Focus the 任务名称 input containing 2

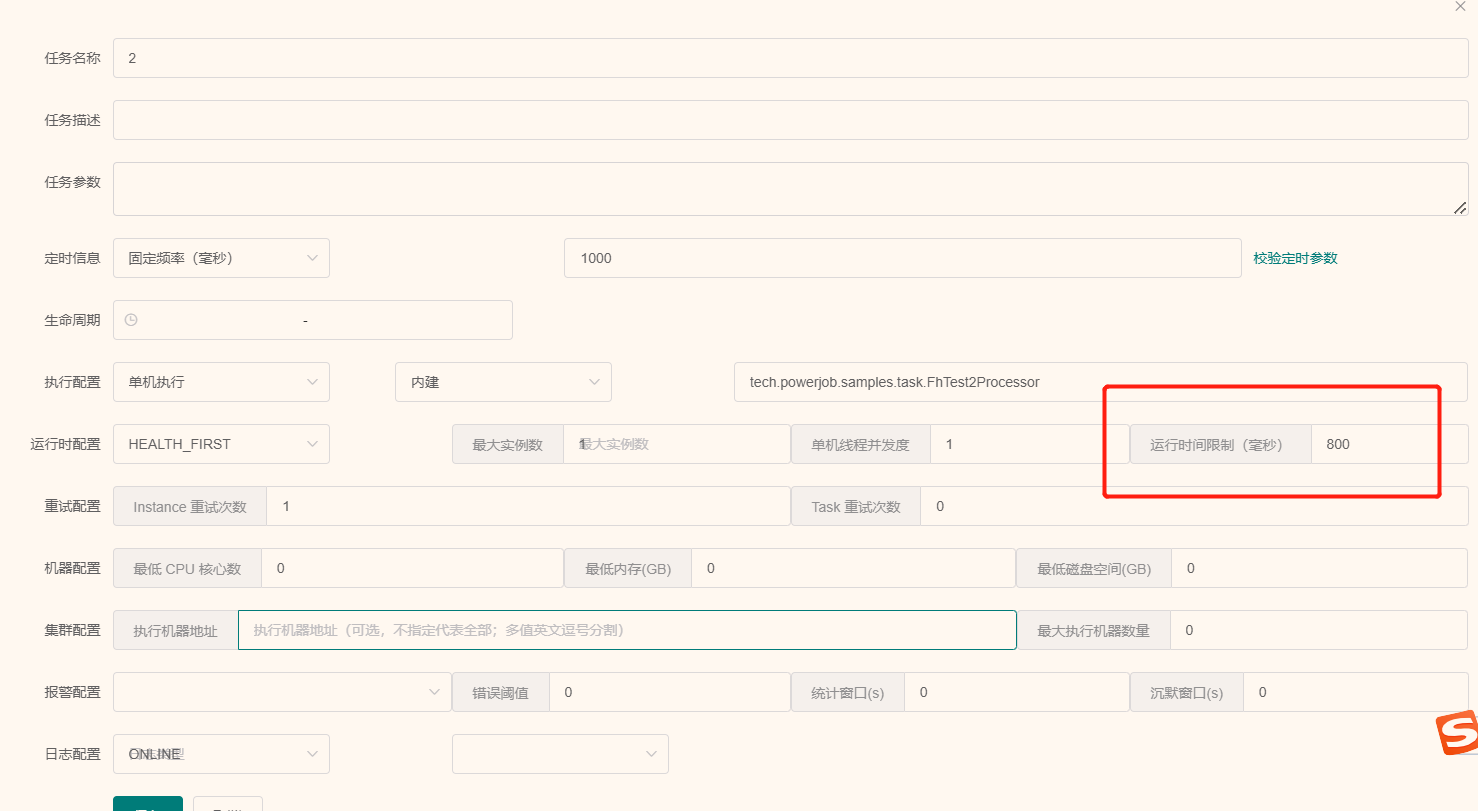click(x=790, y=58)
